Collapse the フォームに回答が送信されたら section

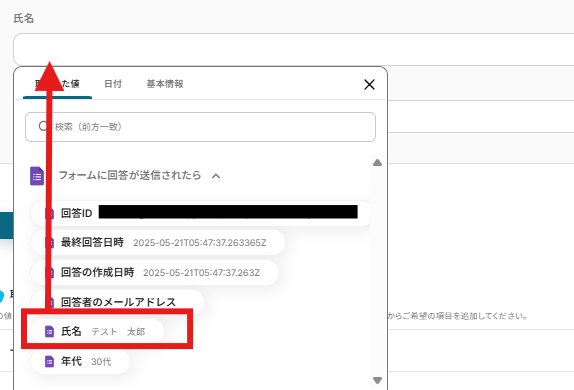(x=216, y=176)
